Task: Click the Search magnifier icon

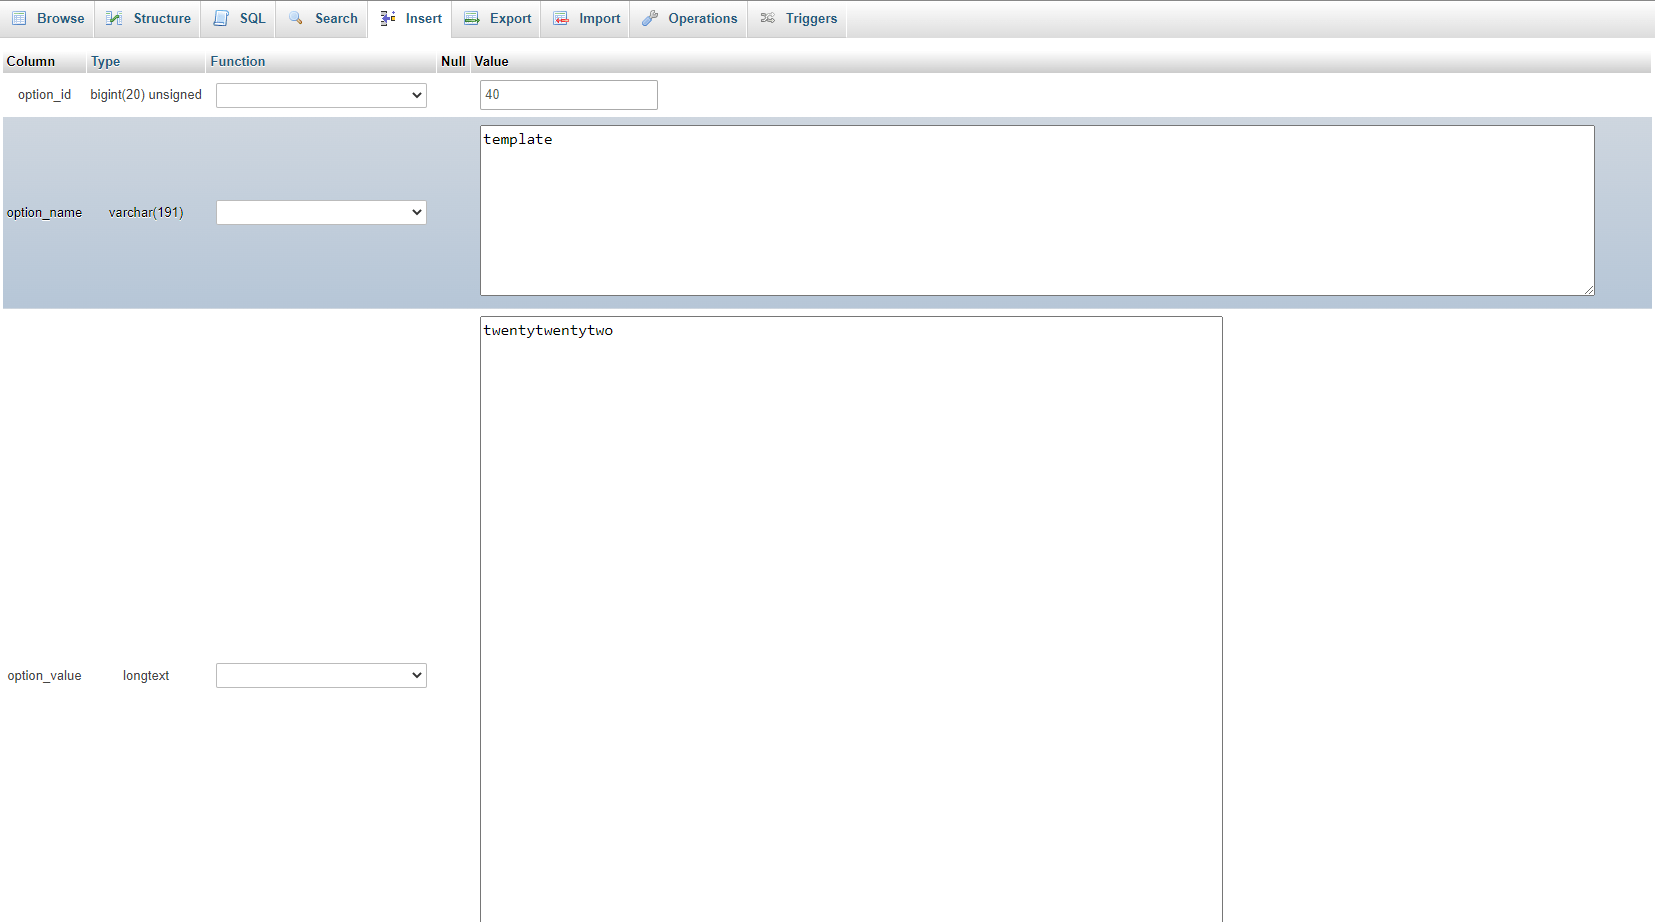Action: point(296,18)
